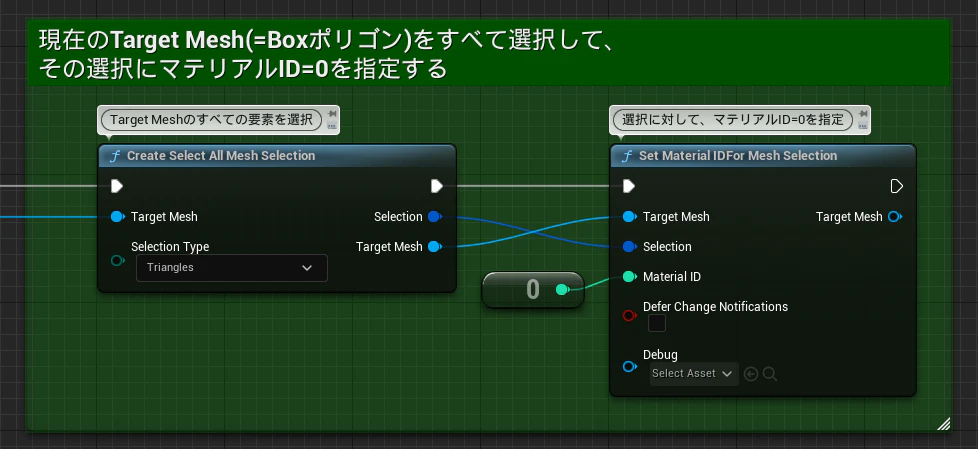
Task: Toggle the Defer Change Notifications checkbox
Action: [x=657, y=323]
